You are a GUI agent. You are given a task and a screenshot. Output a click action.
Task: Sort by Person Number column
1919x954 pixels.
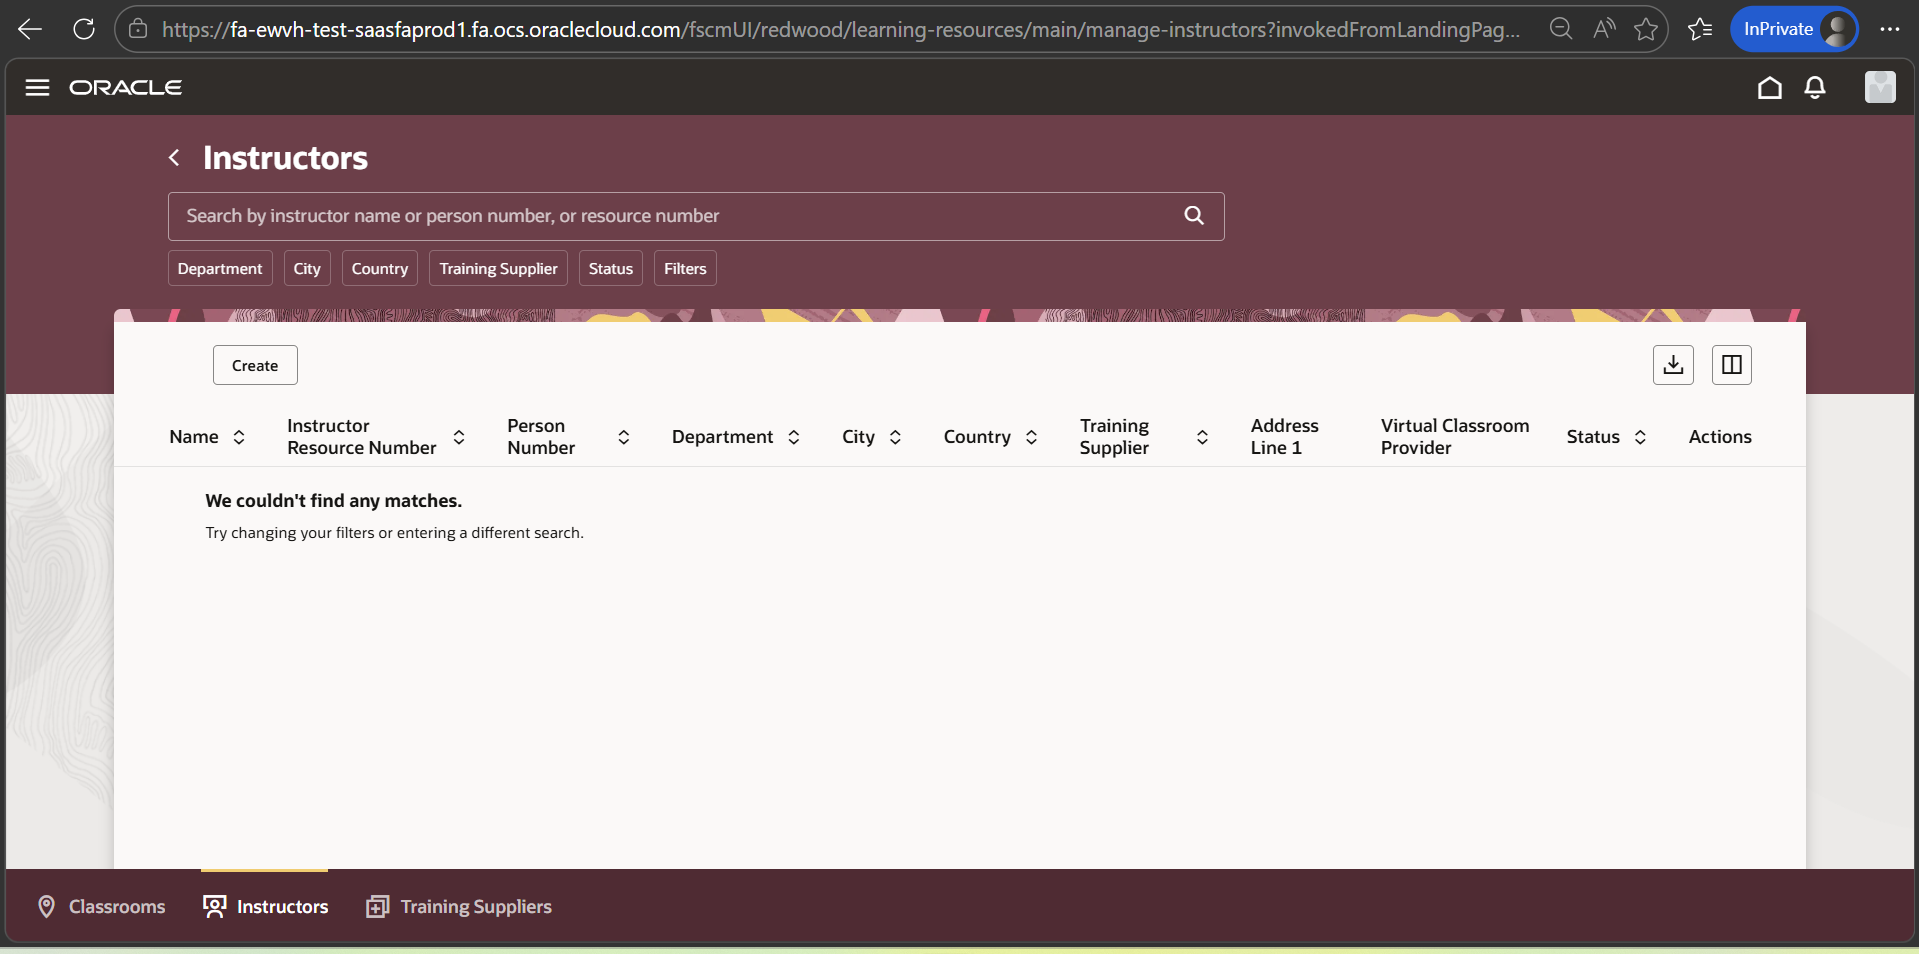click(x=623, y=437)
